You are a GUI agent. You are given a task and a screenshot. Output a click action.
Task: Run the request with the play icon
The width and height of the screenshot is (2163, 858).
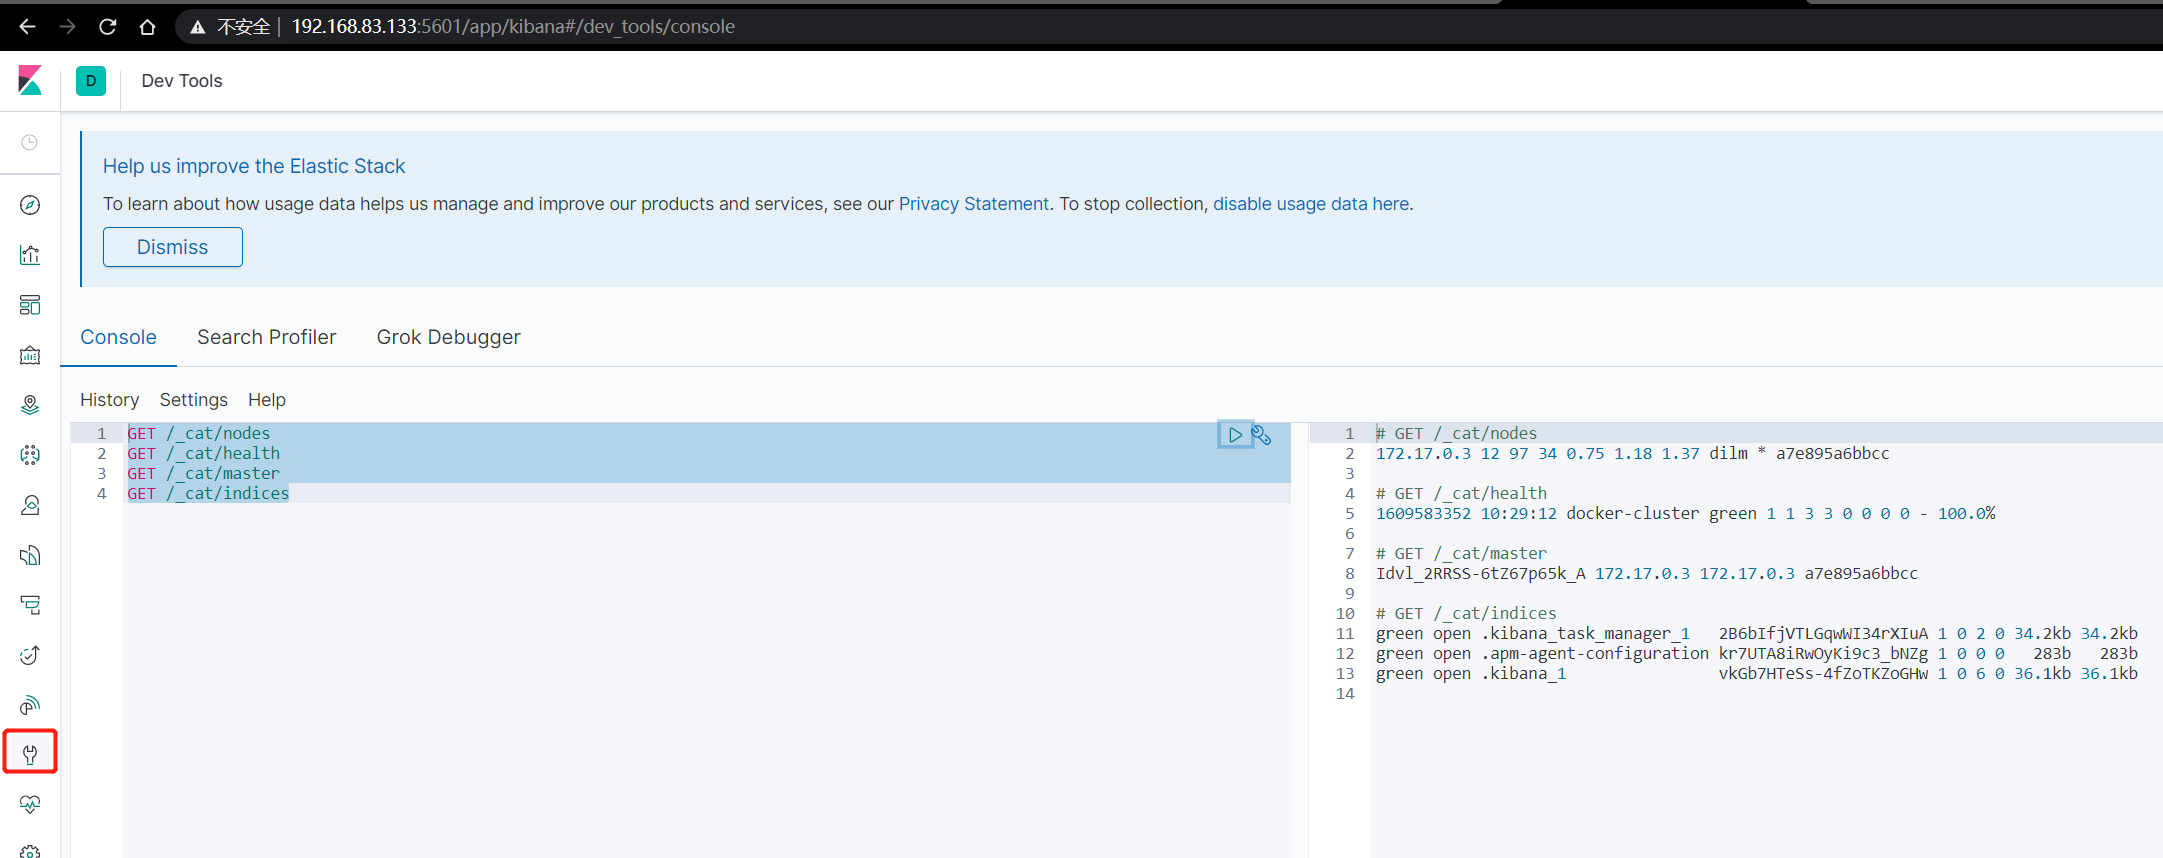pos(1235,434)
